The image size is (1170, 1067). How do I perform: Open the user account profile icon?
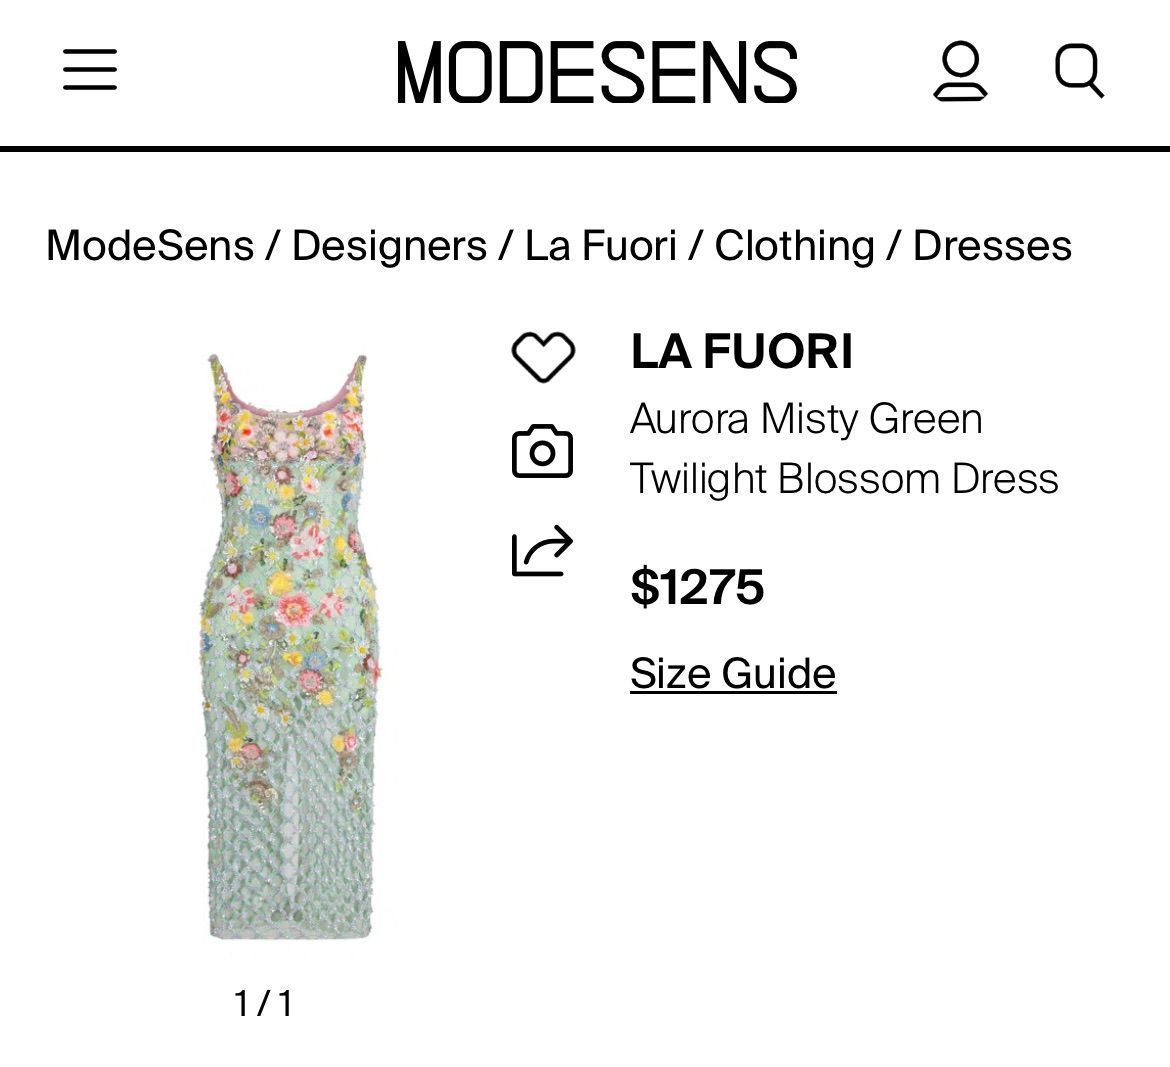pos(960,71)
